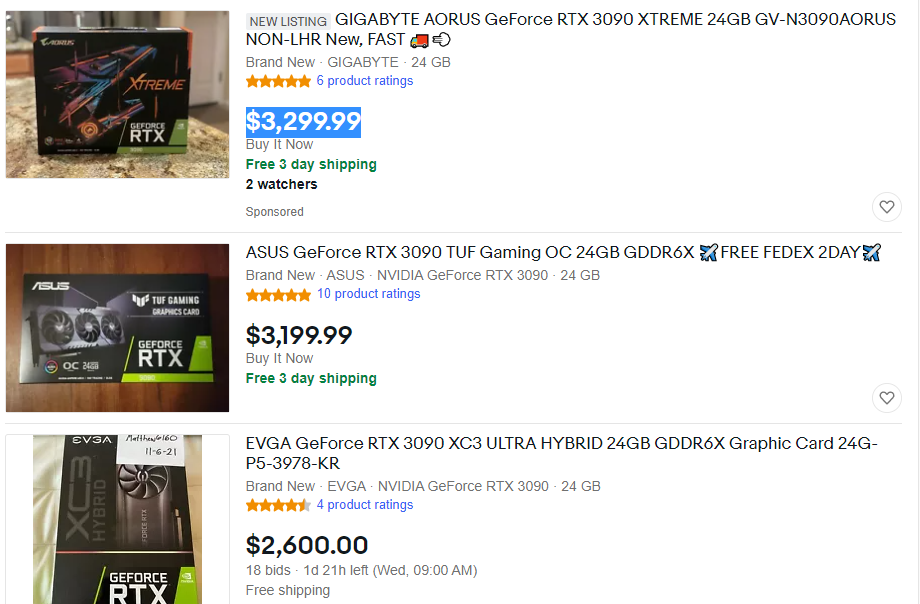This screenshot has height=604, width=920.
Task: Click the $2,600.00 bid price
Action: [306, 545]
